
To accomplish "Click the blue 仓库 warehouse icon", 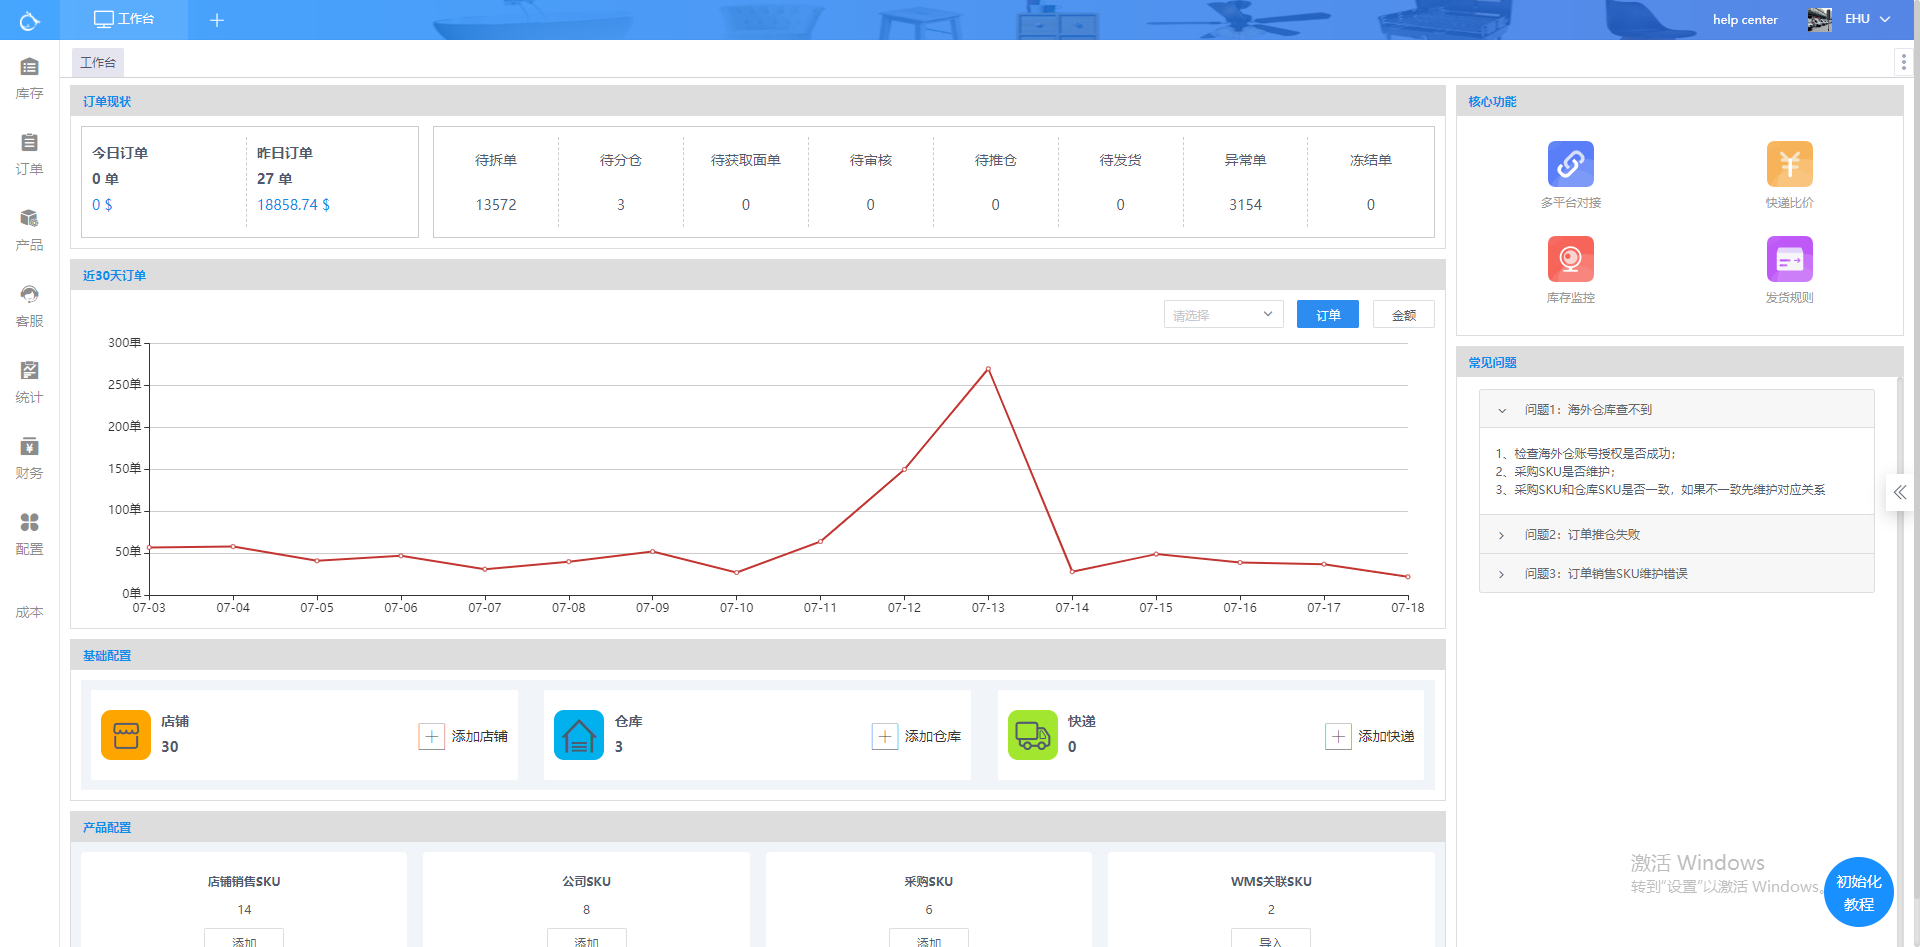I will [579, 735].
